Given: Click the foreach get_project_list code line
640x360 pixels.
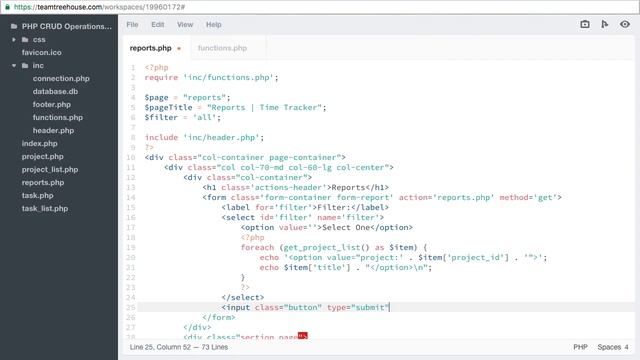Looking at the screenshot, I should [334, 248].
